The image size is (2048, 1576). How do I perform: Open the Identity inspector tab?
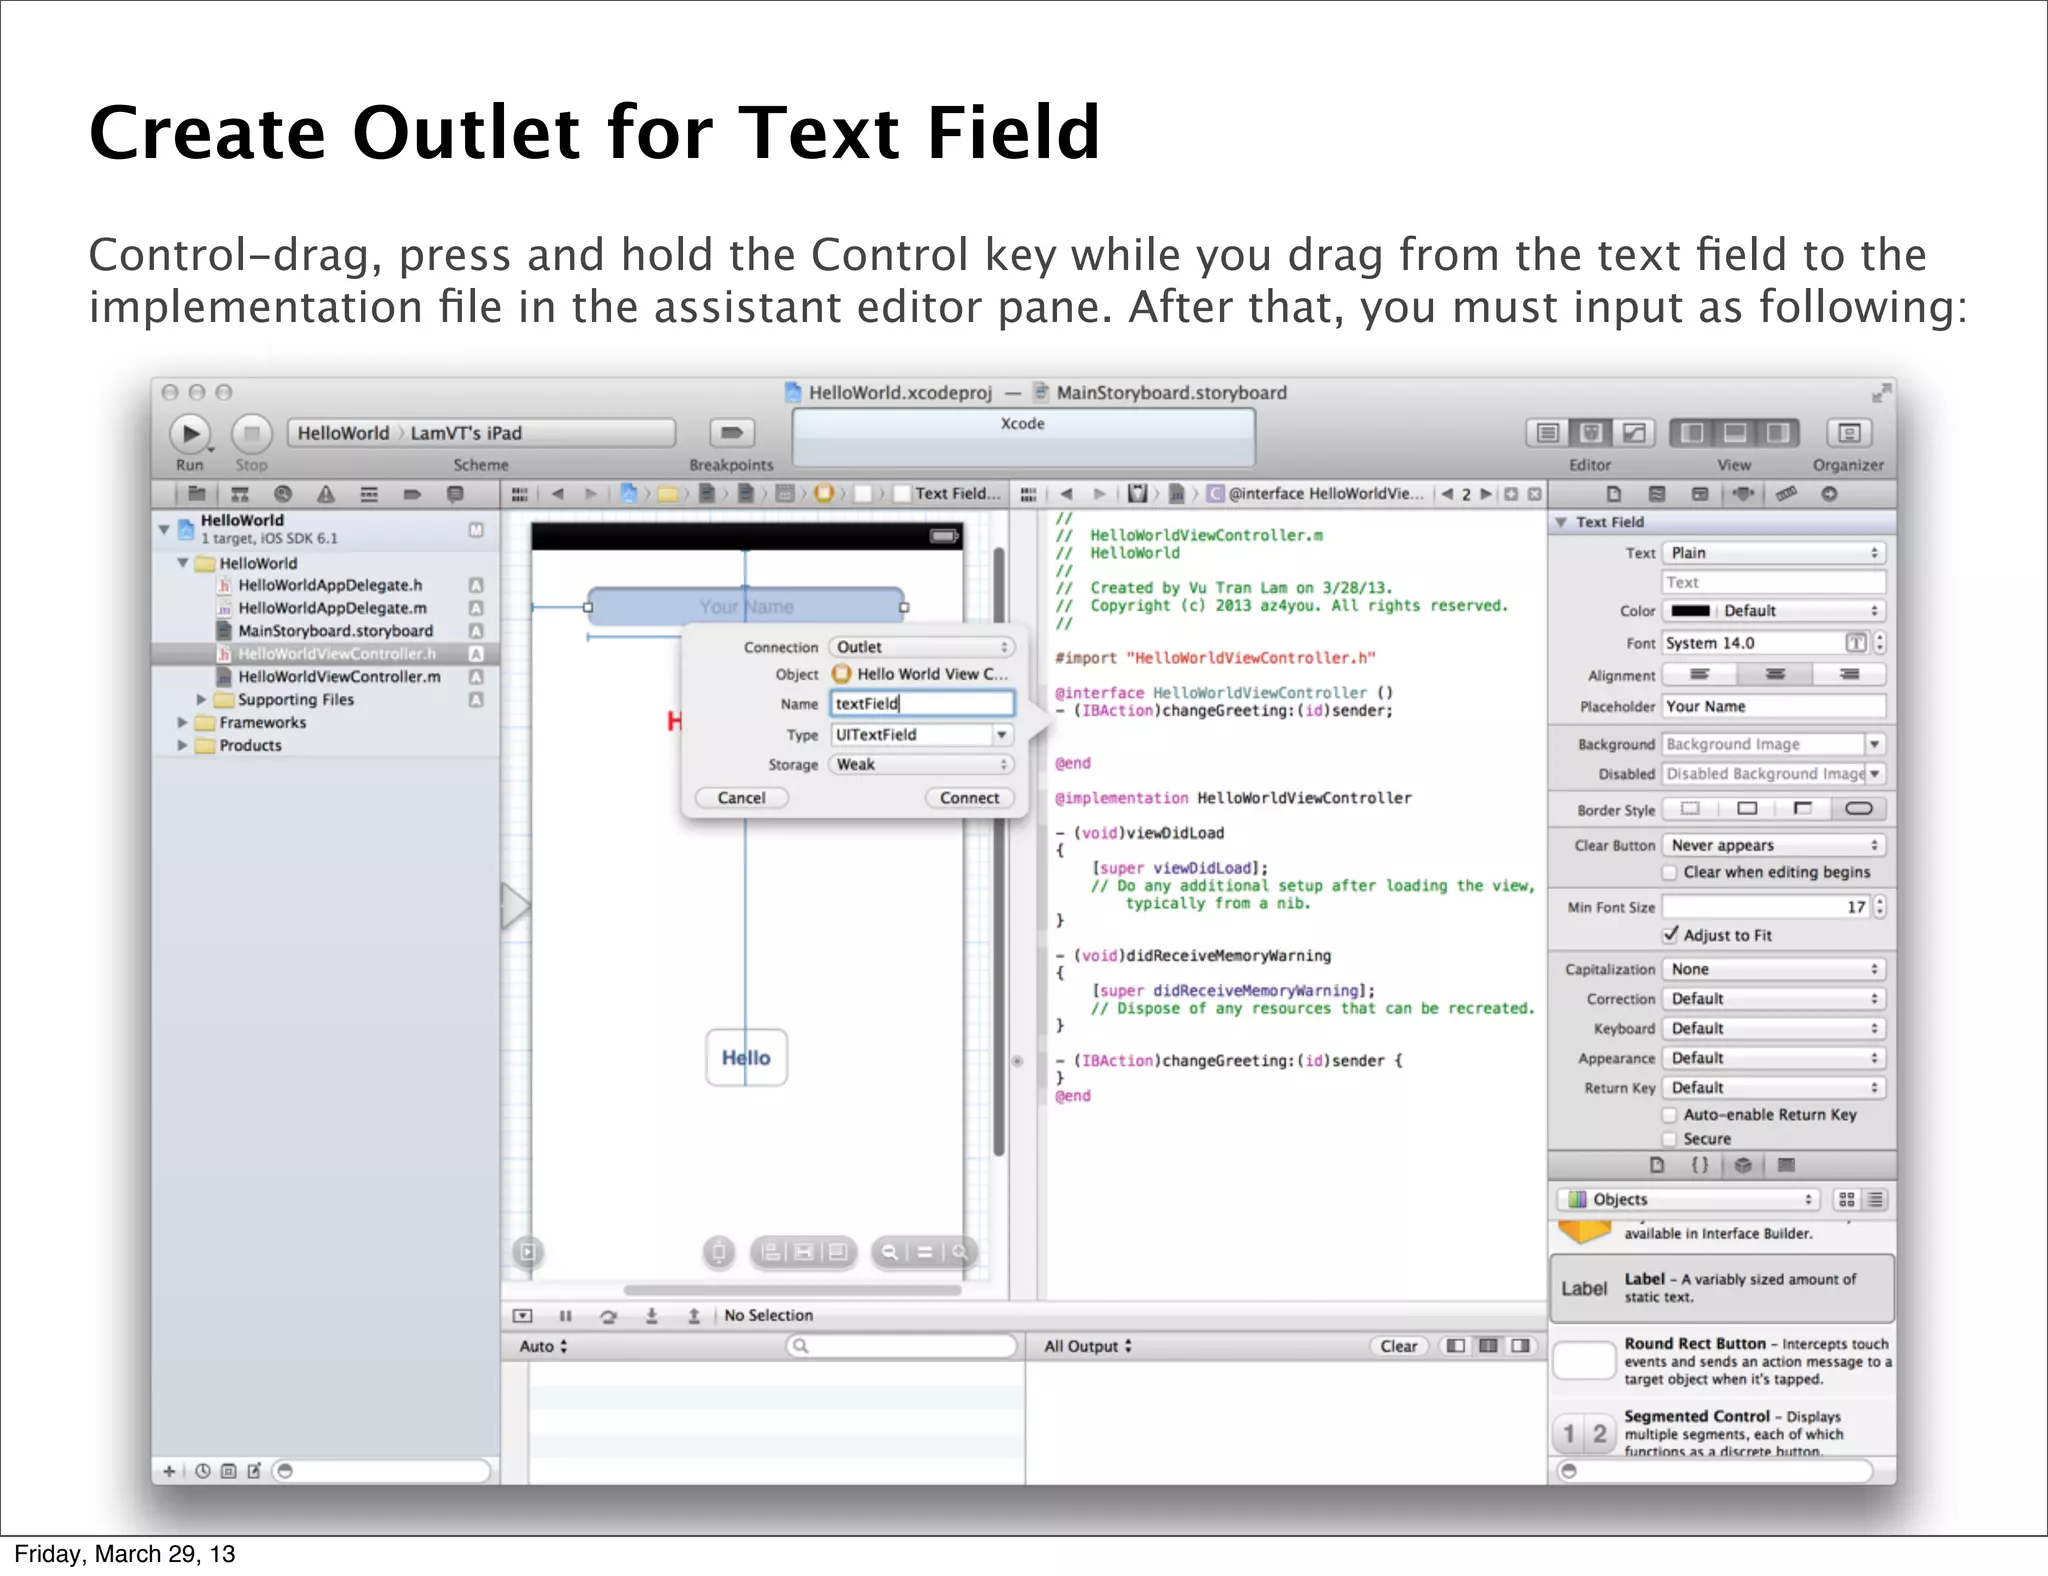[x=1700, y=494]
